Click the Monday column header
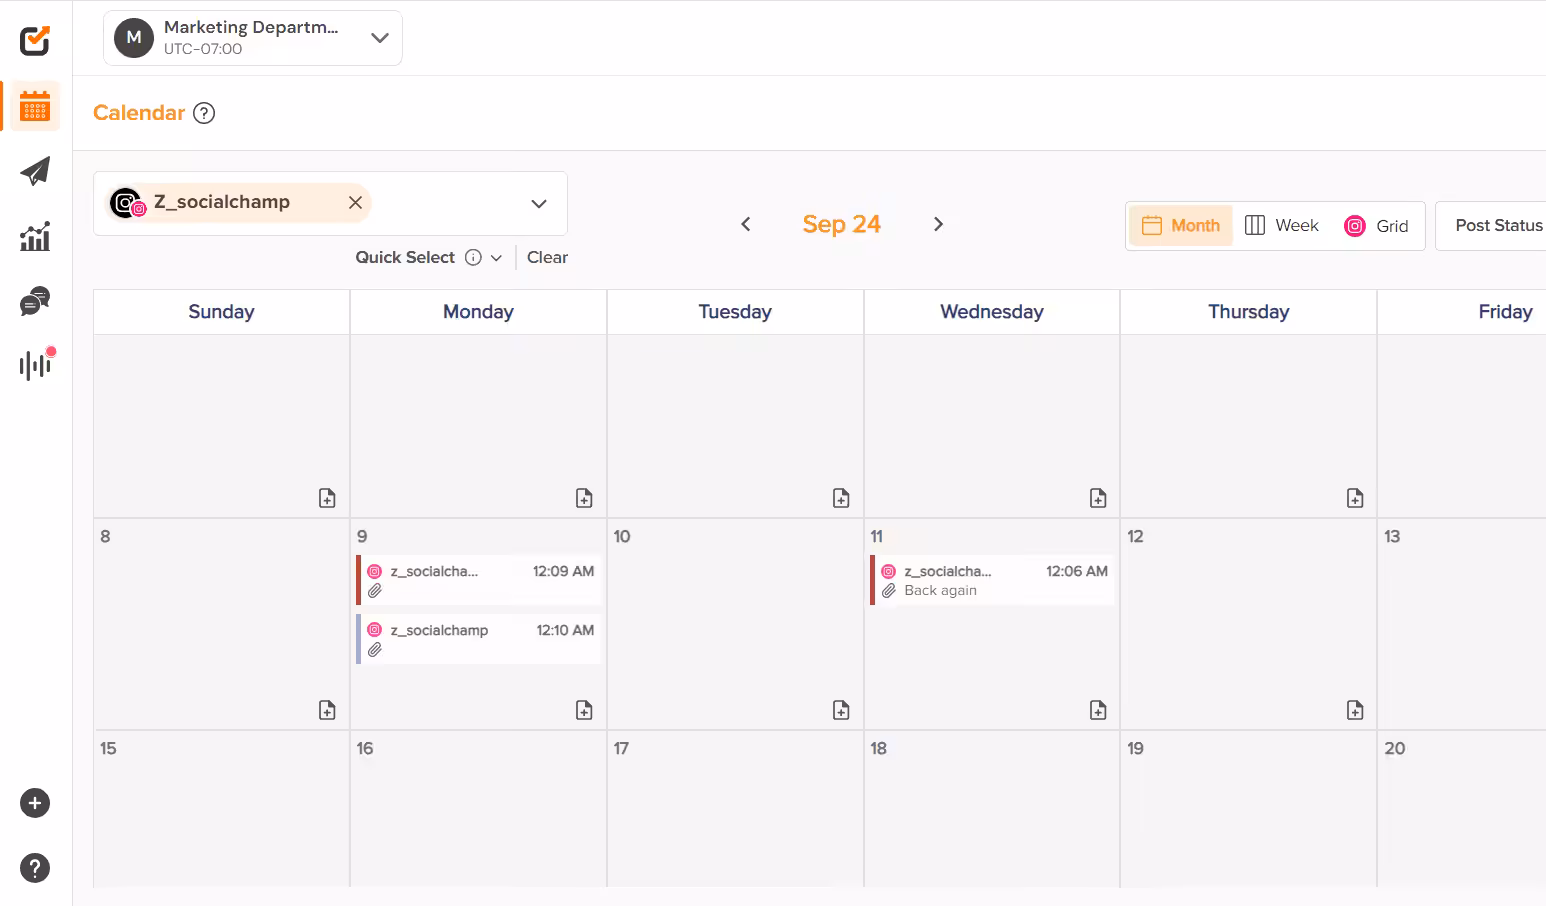This screenshot has width=1546, height=906. pos(478,312)
